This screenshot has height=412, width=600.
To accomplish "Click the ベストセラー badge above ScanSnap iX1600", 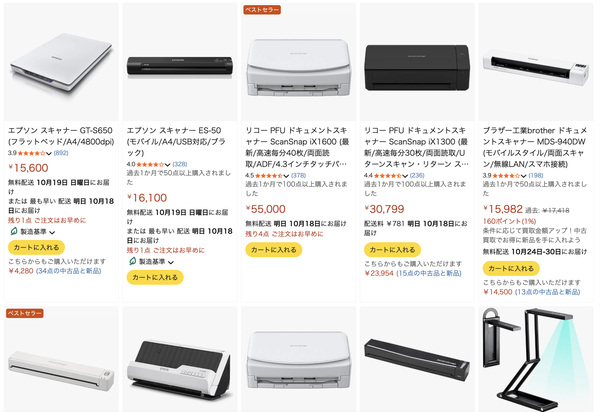I will point(262,10).
